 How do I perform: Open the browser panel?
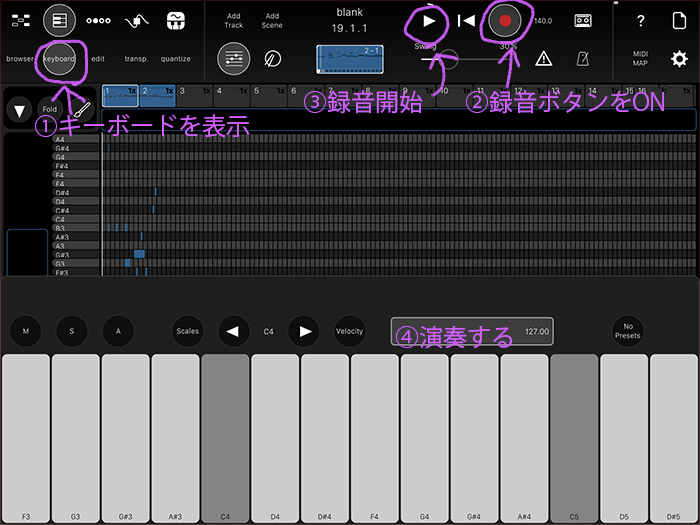[x=20, y=59]
